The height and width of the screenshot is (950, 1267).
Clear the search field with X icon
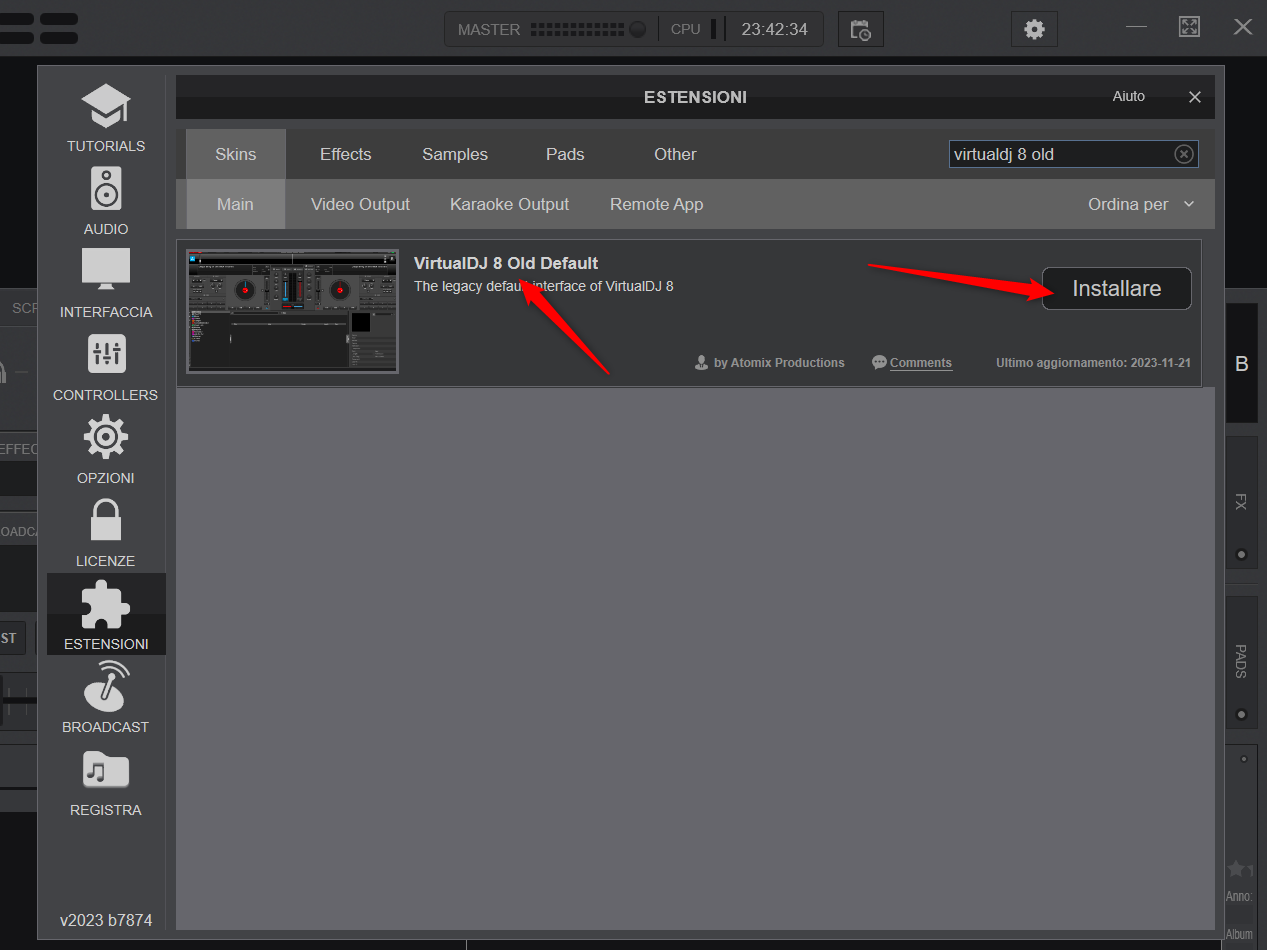1183,154
